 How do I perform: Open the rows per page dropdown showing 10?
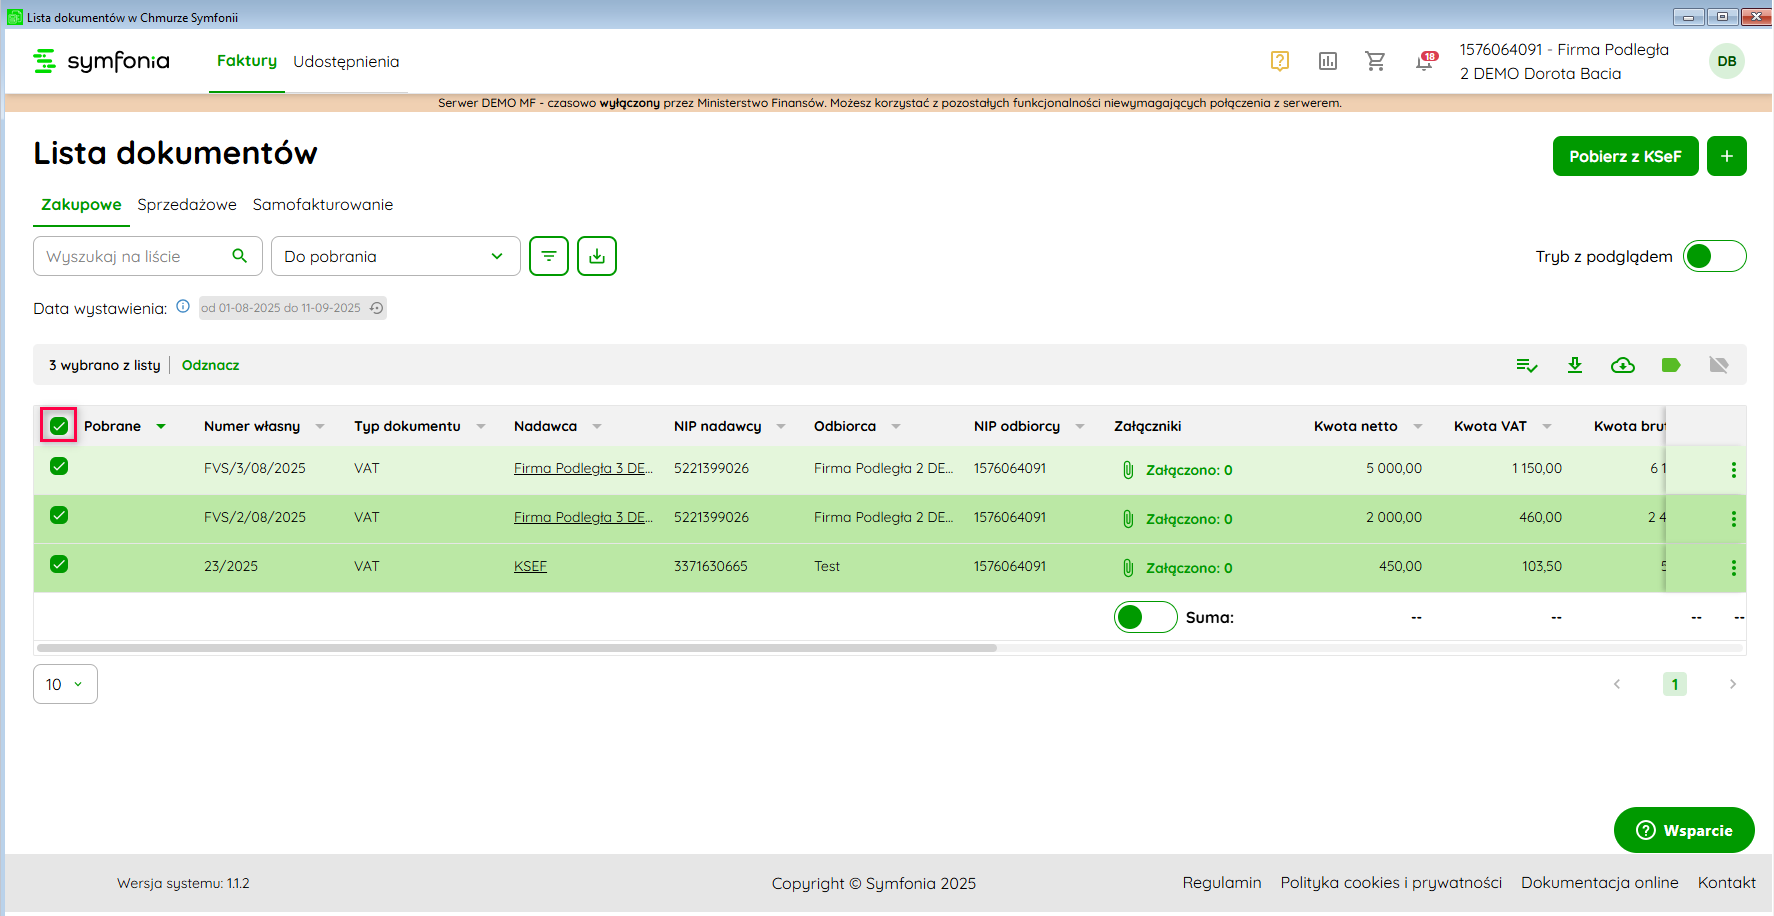point(65,684)
